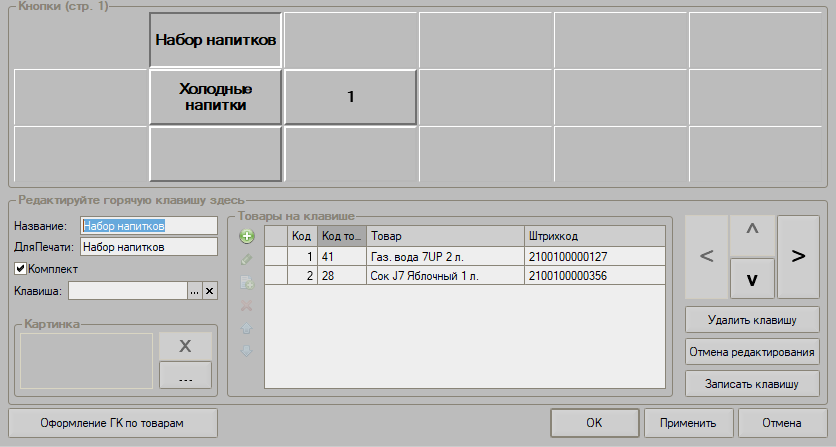Click the move row down arrow icon

click(246, 351)
